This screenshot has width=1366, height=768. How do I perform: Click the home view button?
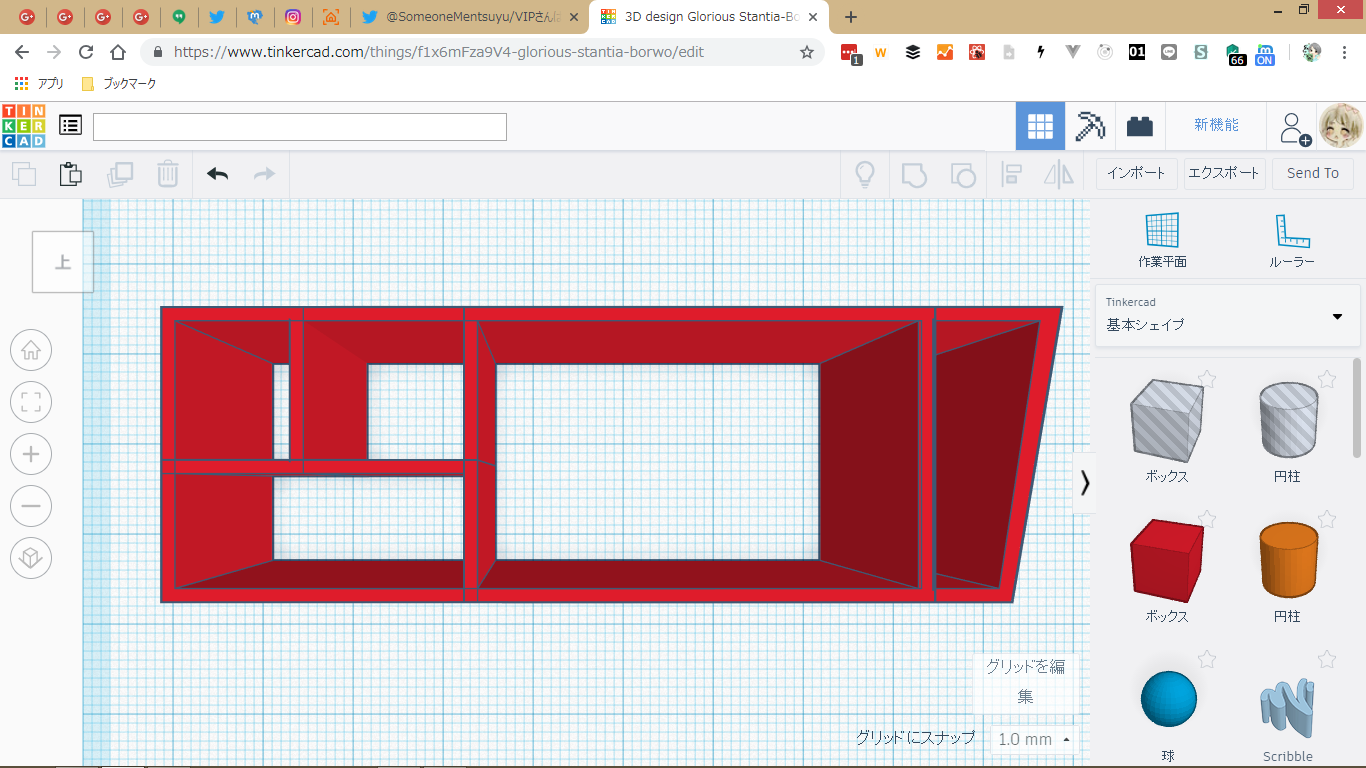coord(31,351)
